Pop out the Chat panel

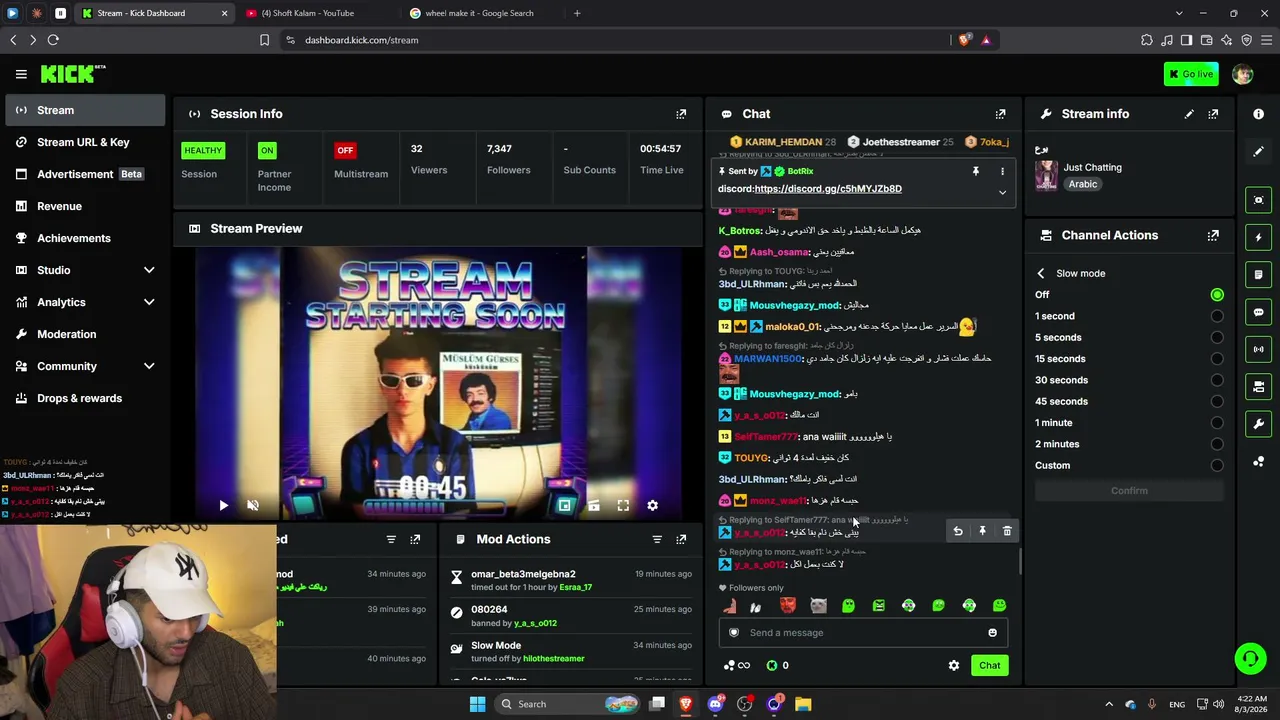[1000, 114]
